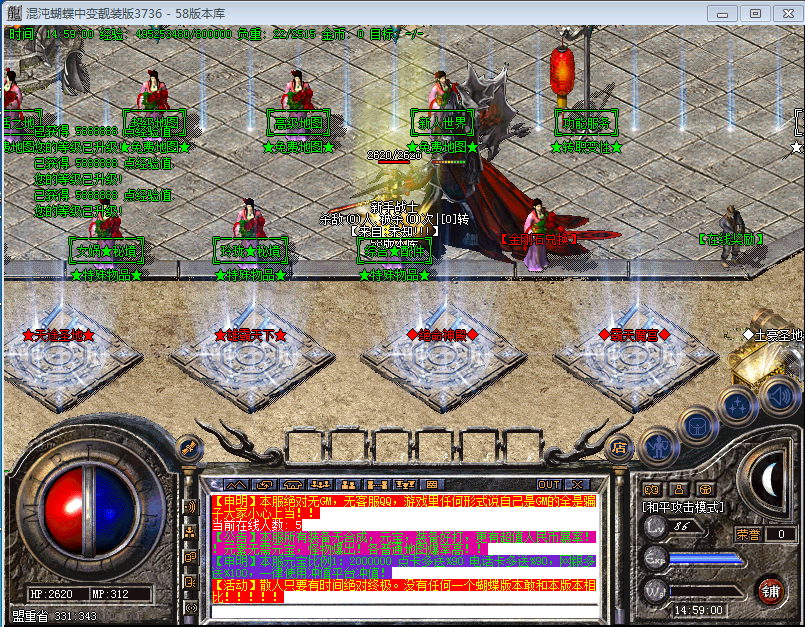Click the hierarchy ranking toolbar icon

(x=405, y=485)
